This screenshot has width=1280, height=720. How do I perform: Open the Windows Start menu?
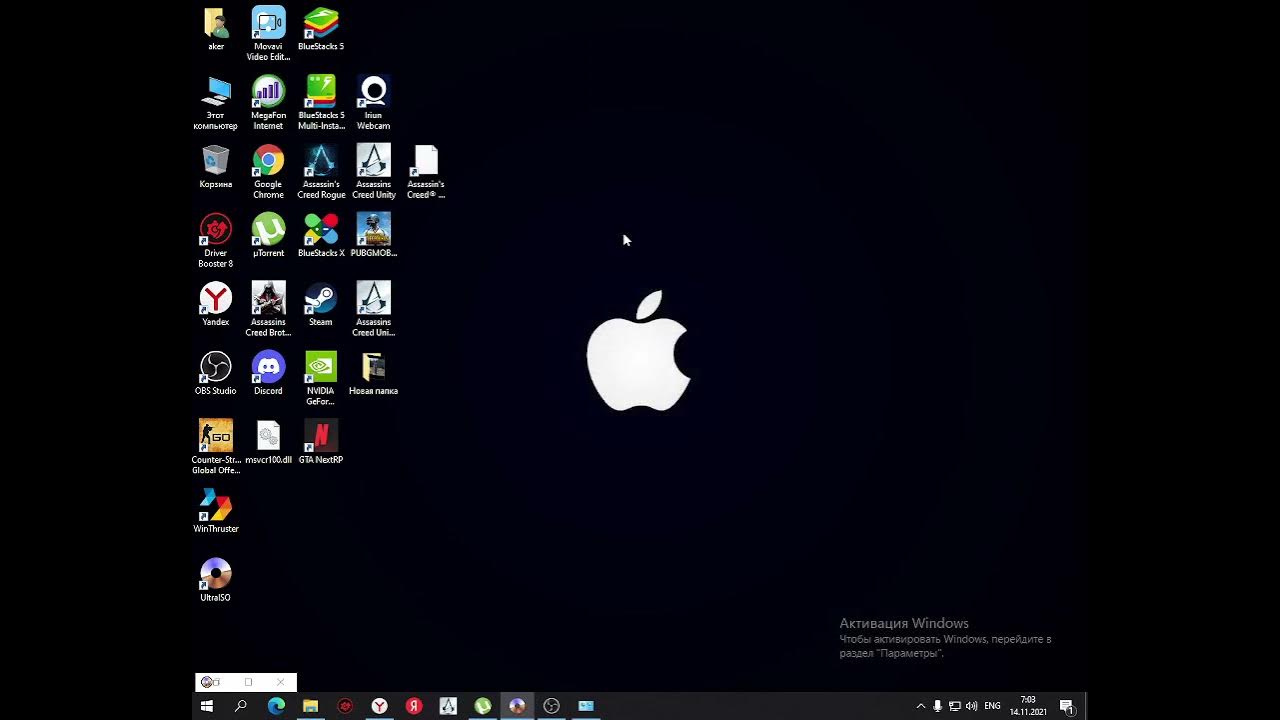coord(207,706)
